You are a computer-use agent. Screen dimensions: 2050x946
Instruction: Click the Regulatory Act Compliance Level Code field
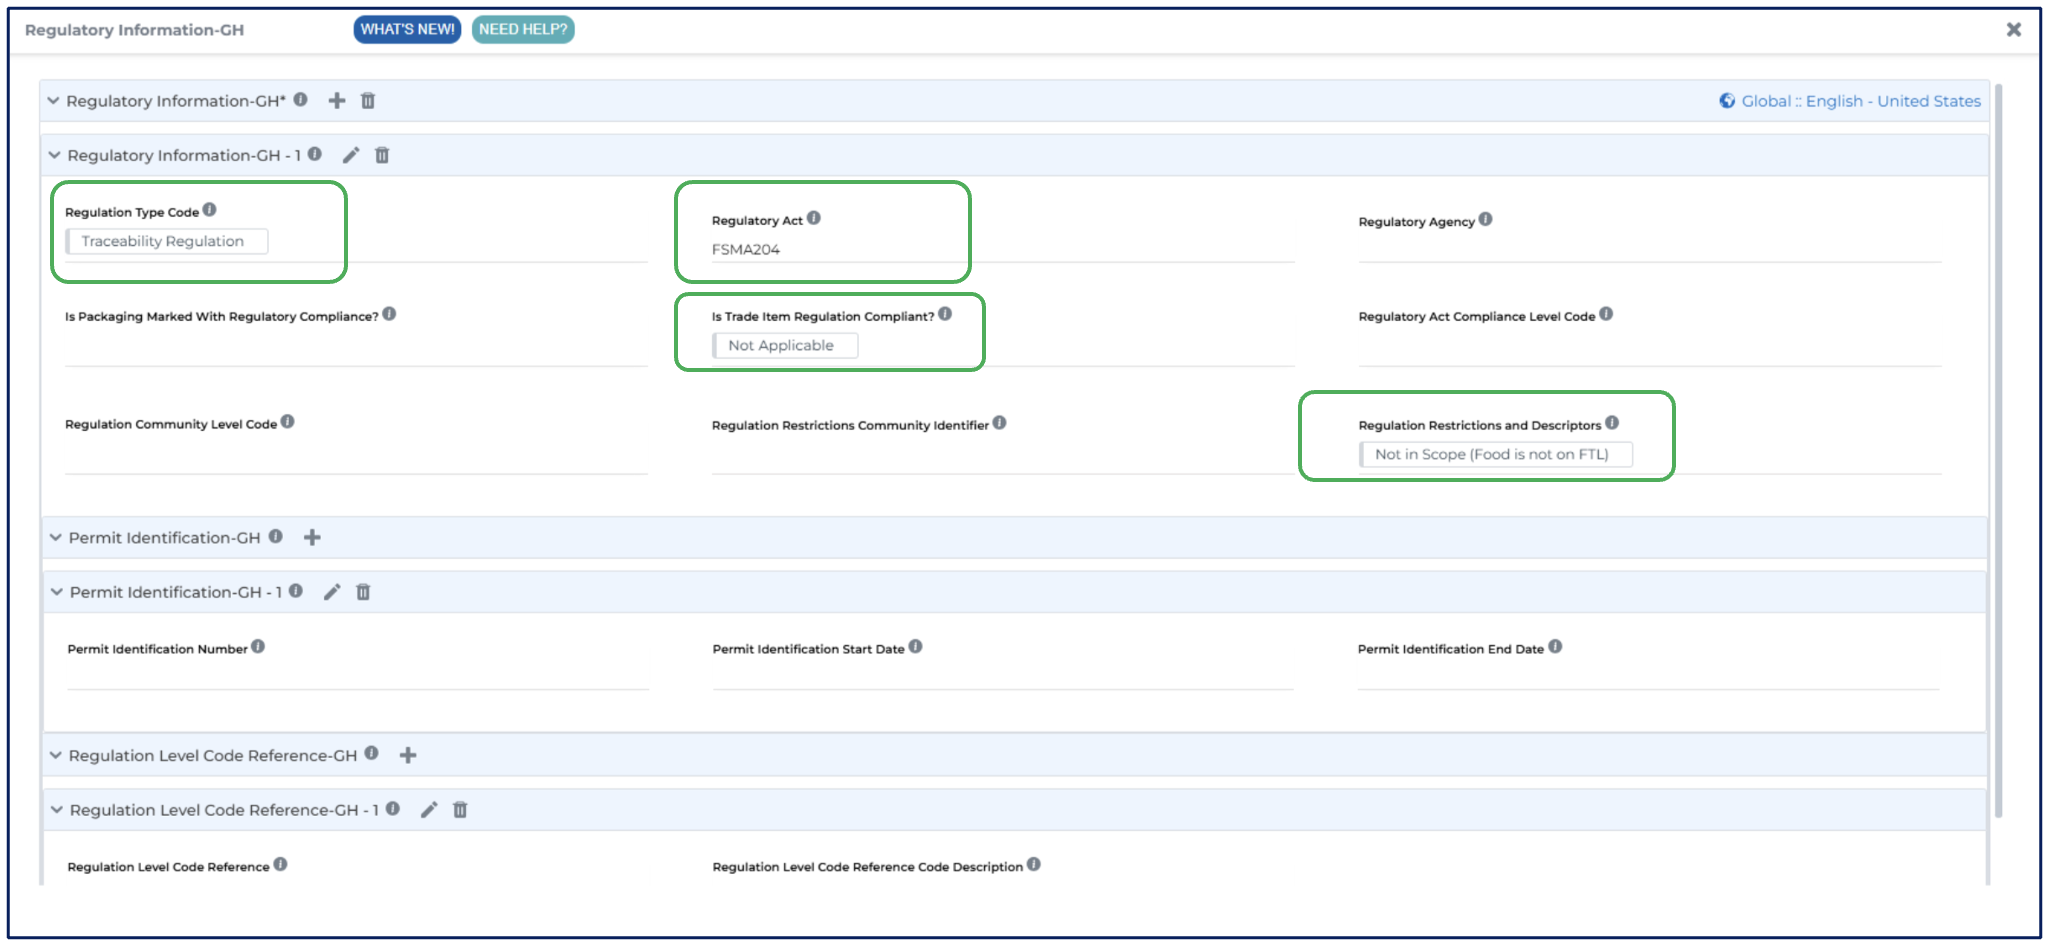1650,351
